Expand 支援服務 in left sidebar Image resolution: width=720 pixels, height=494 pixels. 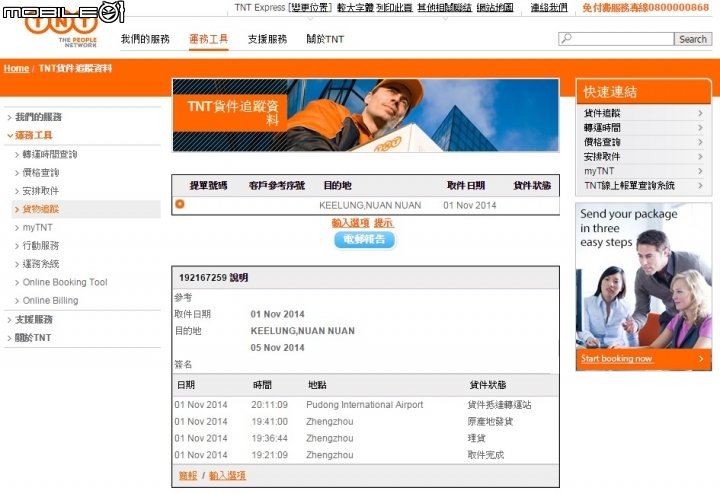[x=34, y=319]
